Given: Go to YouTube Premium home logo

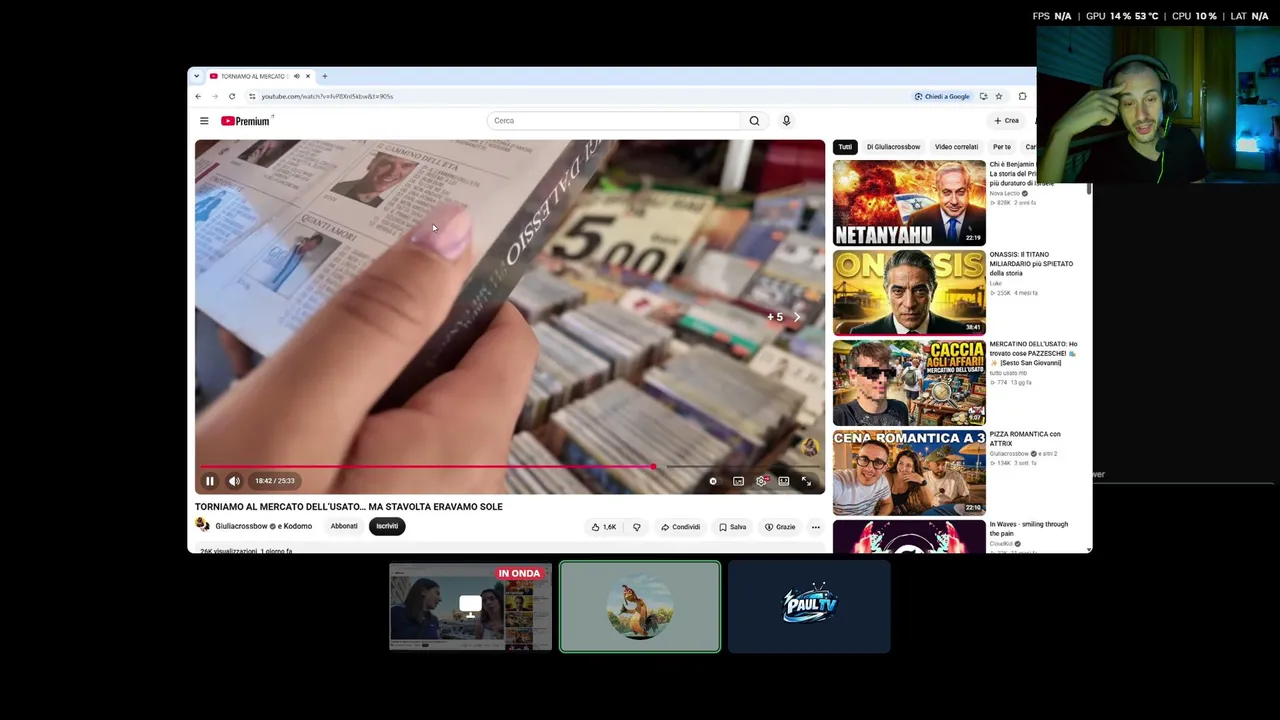Looking at the screenshot, I should click(246, 121).
